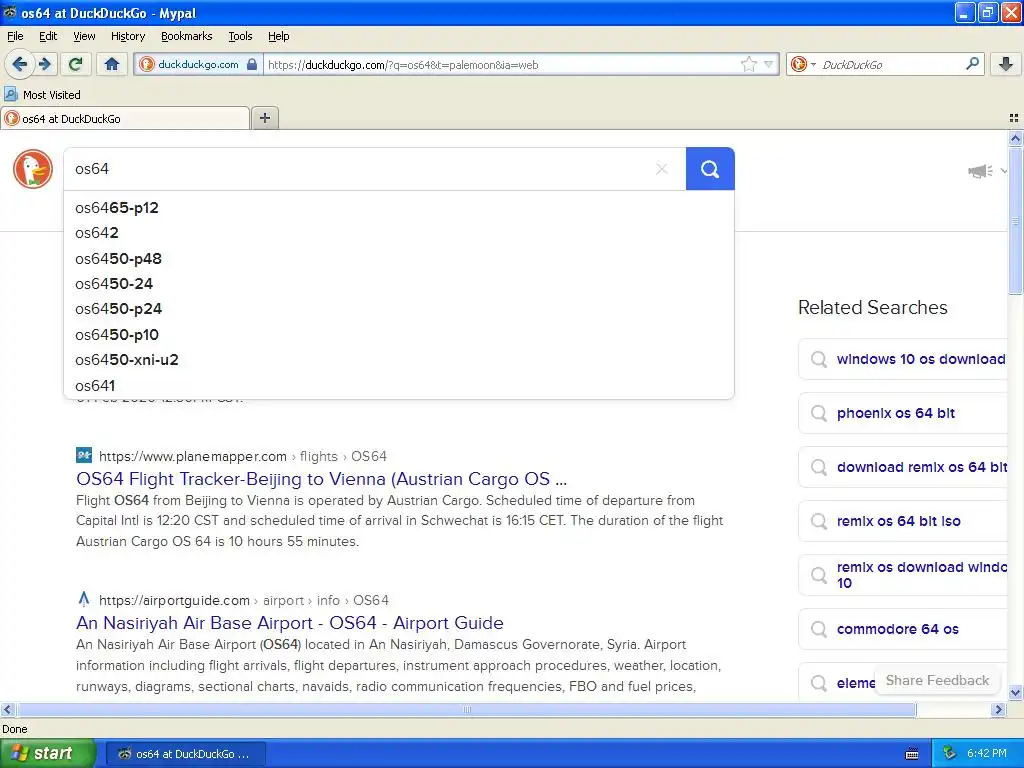Screen dimensions: 1024x768
Task: Open the History menu
Action: [x=128, y=36]
